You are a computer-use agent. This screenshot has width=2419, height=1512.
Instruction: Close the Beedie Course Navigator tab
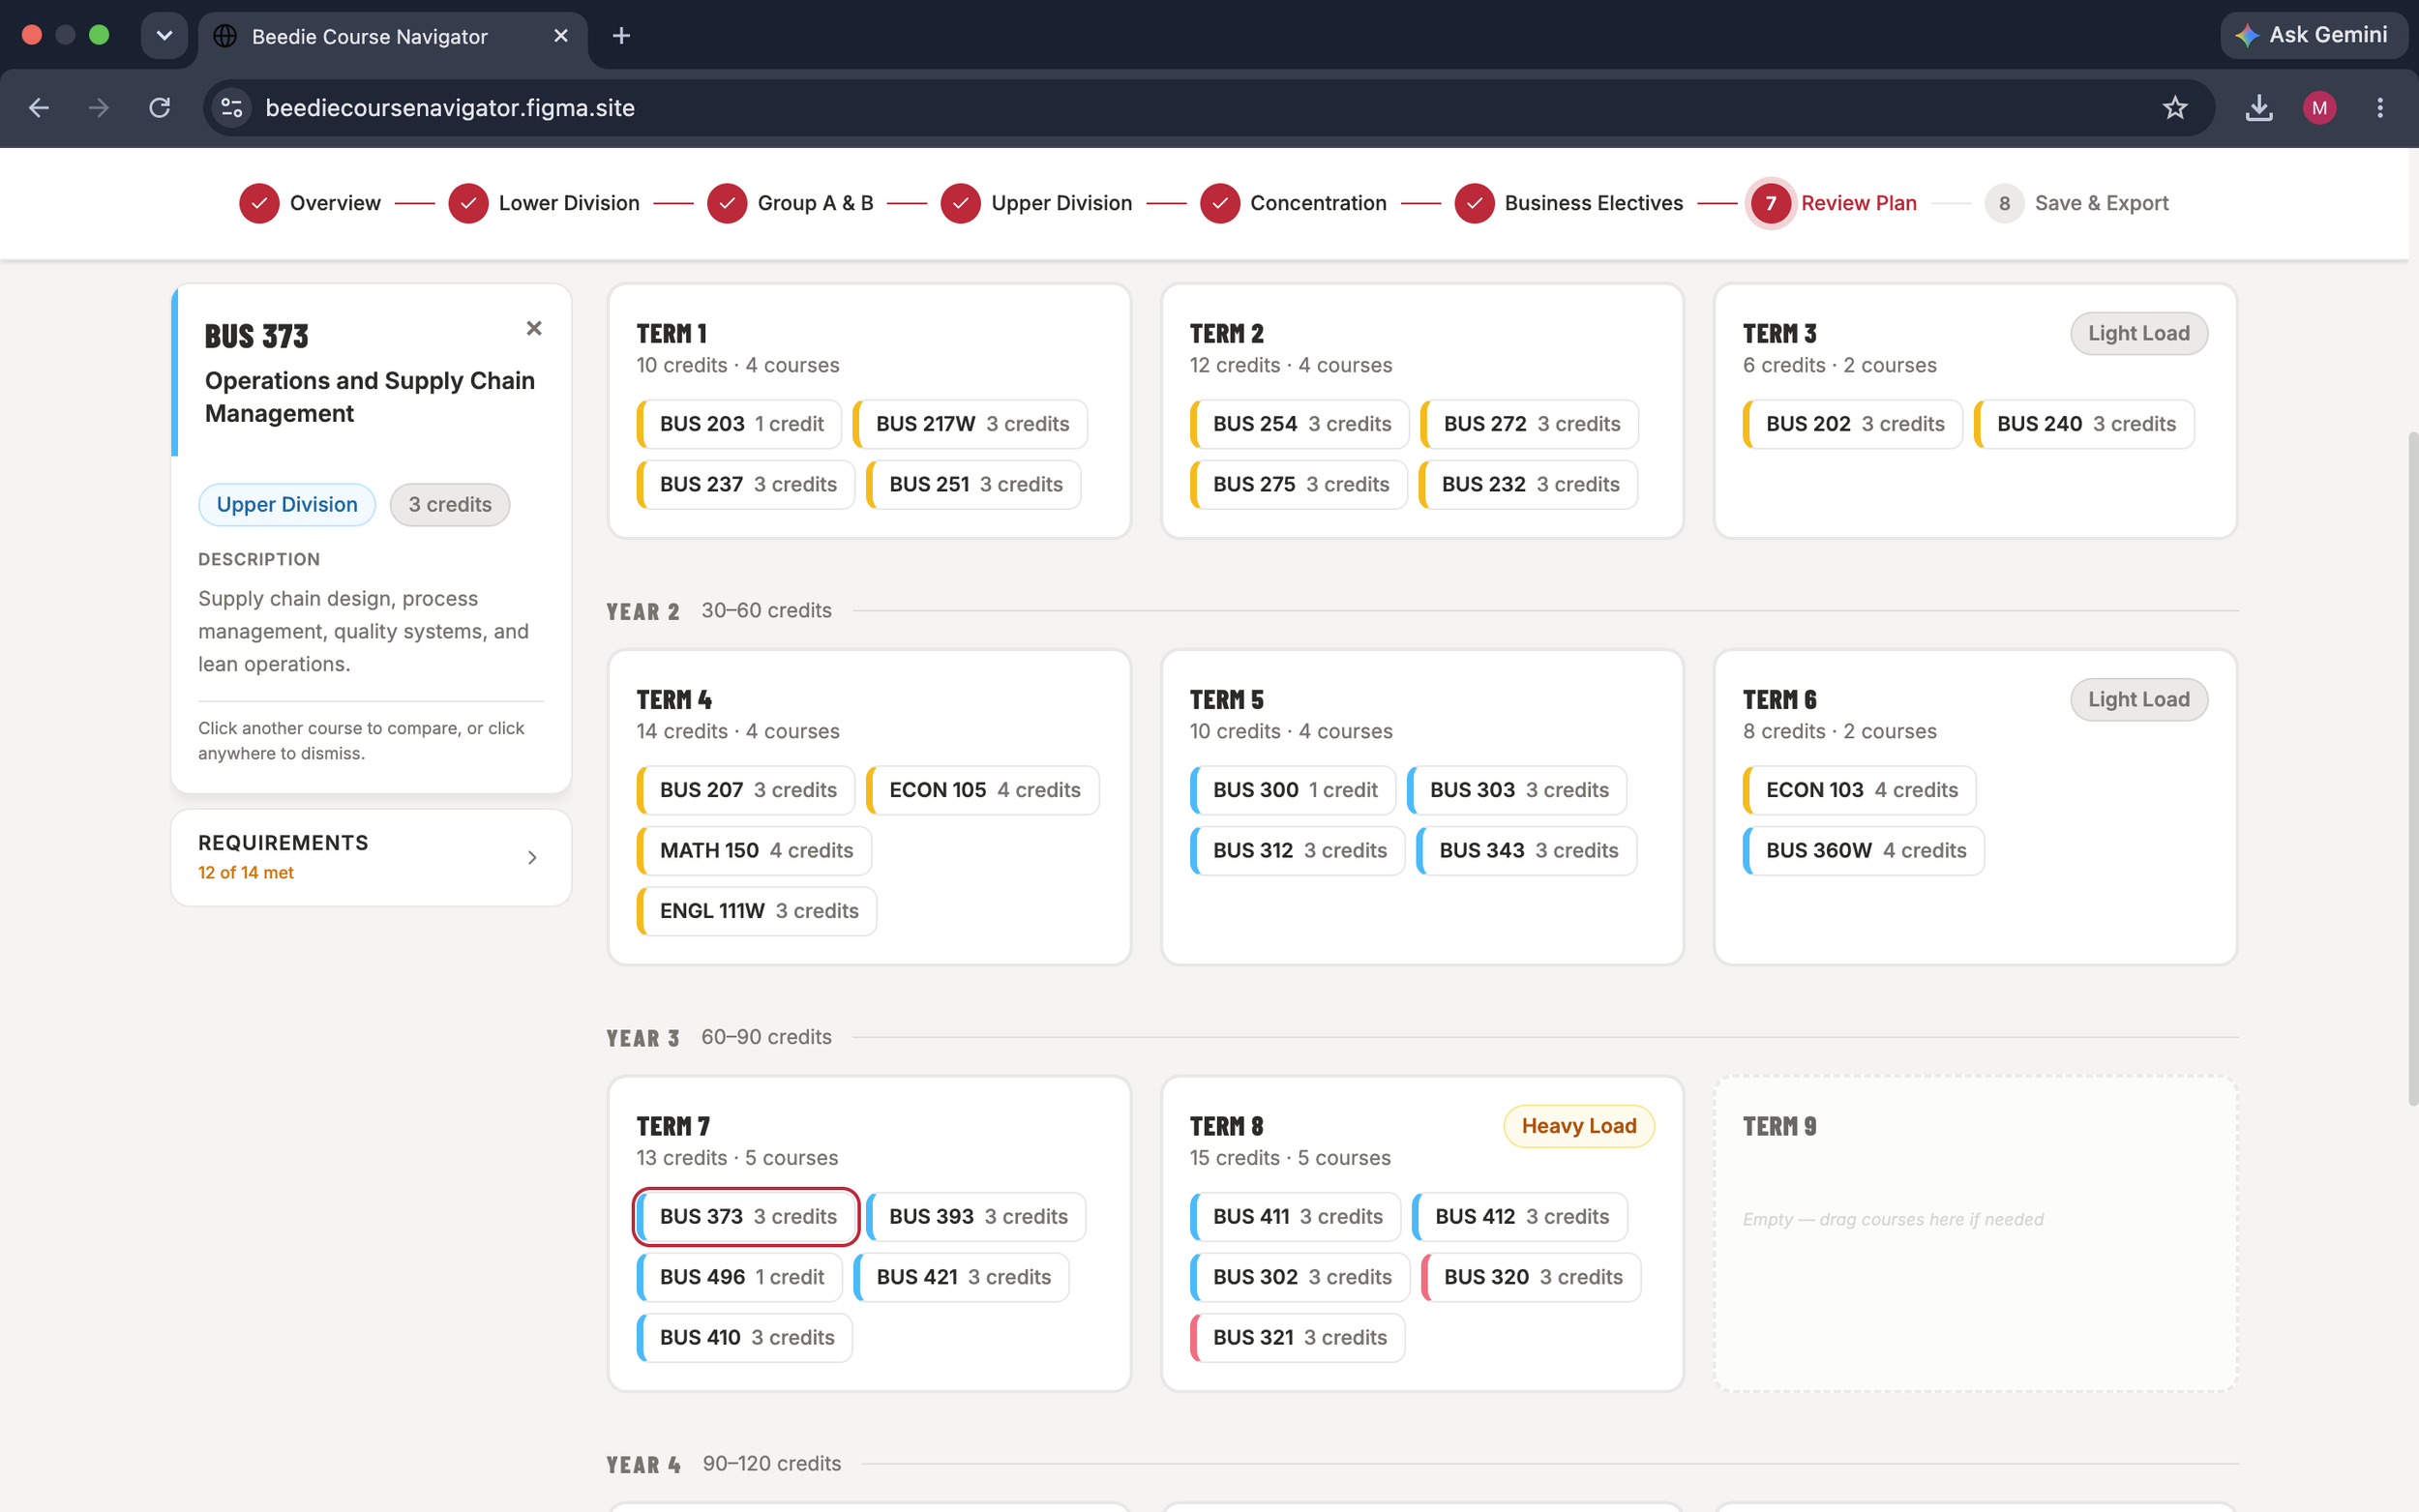561,36
